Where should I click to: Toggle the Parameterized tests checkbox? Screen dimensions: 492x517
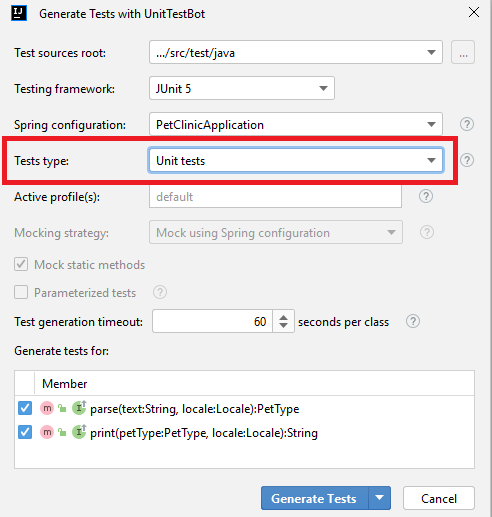[x=21, y=292]
